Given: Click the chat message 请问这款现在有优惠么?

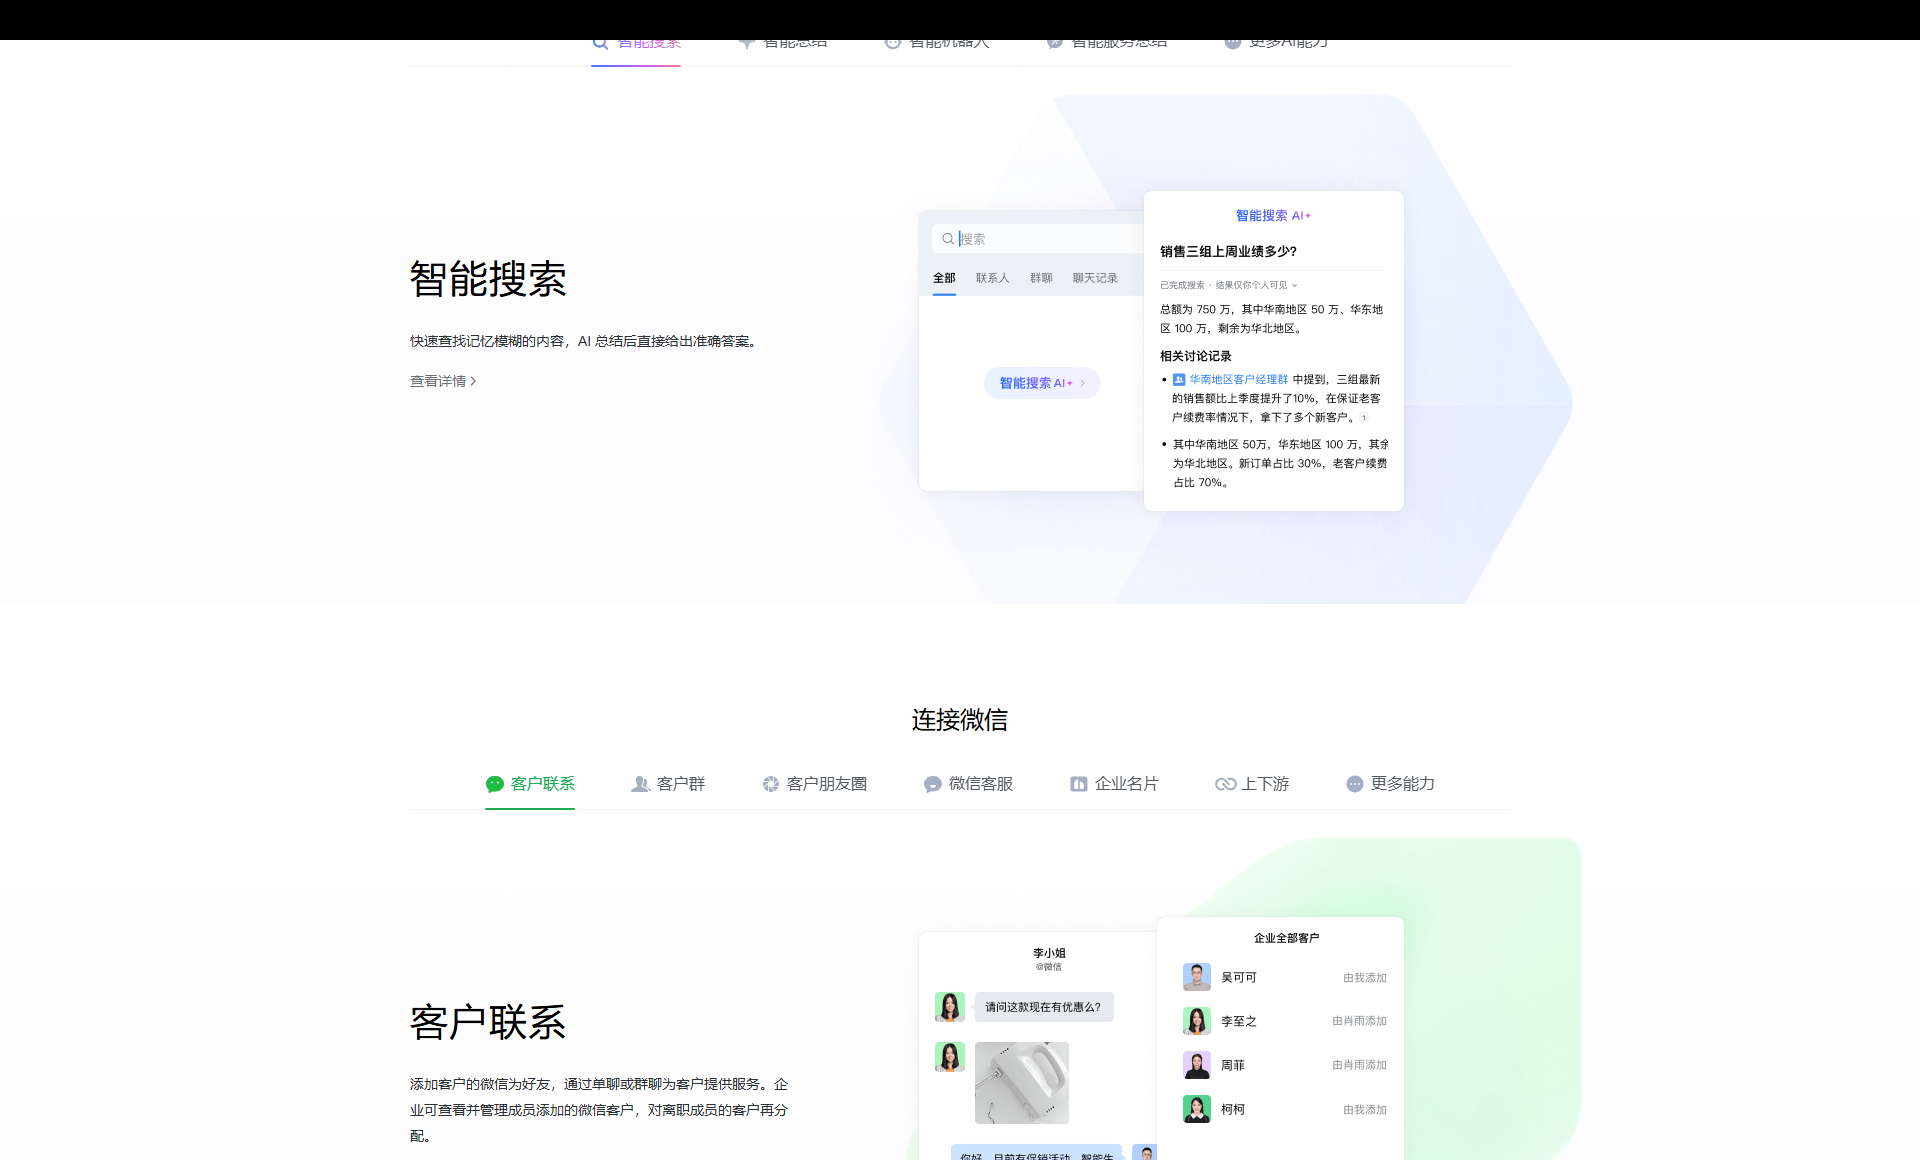Looking at the screenshot, I should pyautogui.click(x=1044, y=1007).
